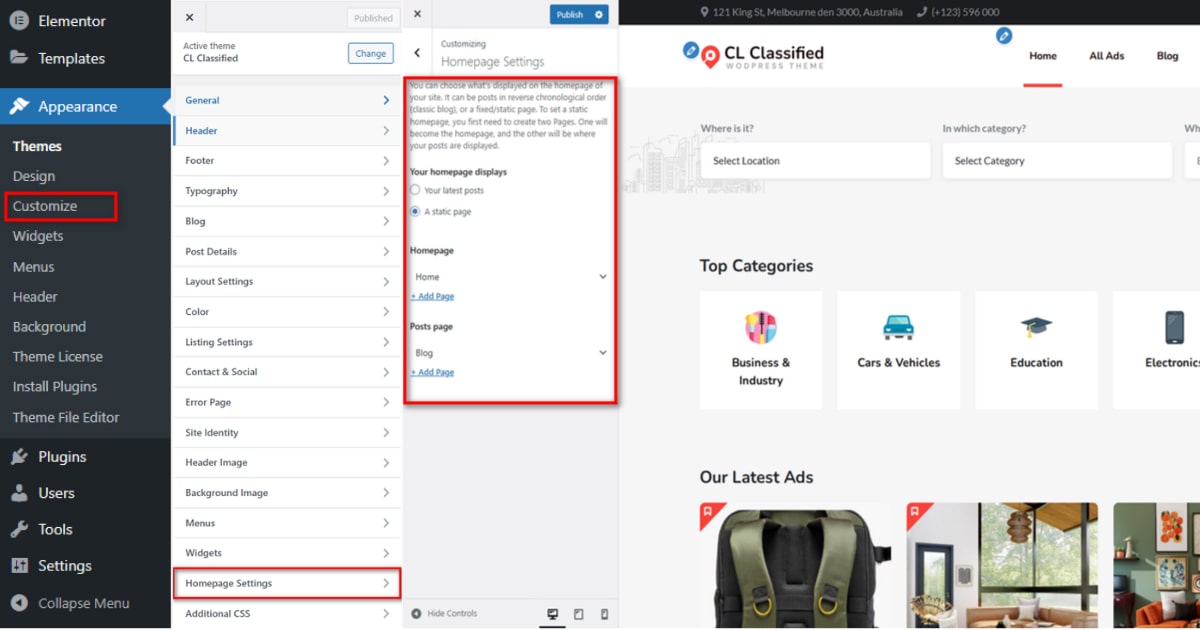This screenshot has height=630, width=1200.
Task: Open the Select Category dropdown
Action: (1057, 160)
